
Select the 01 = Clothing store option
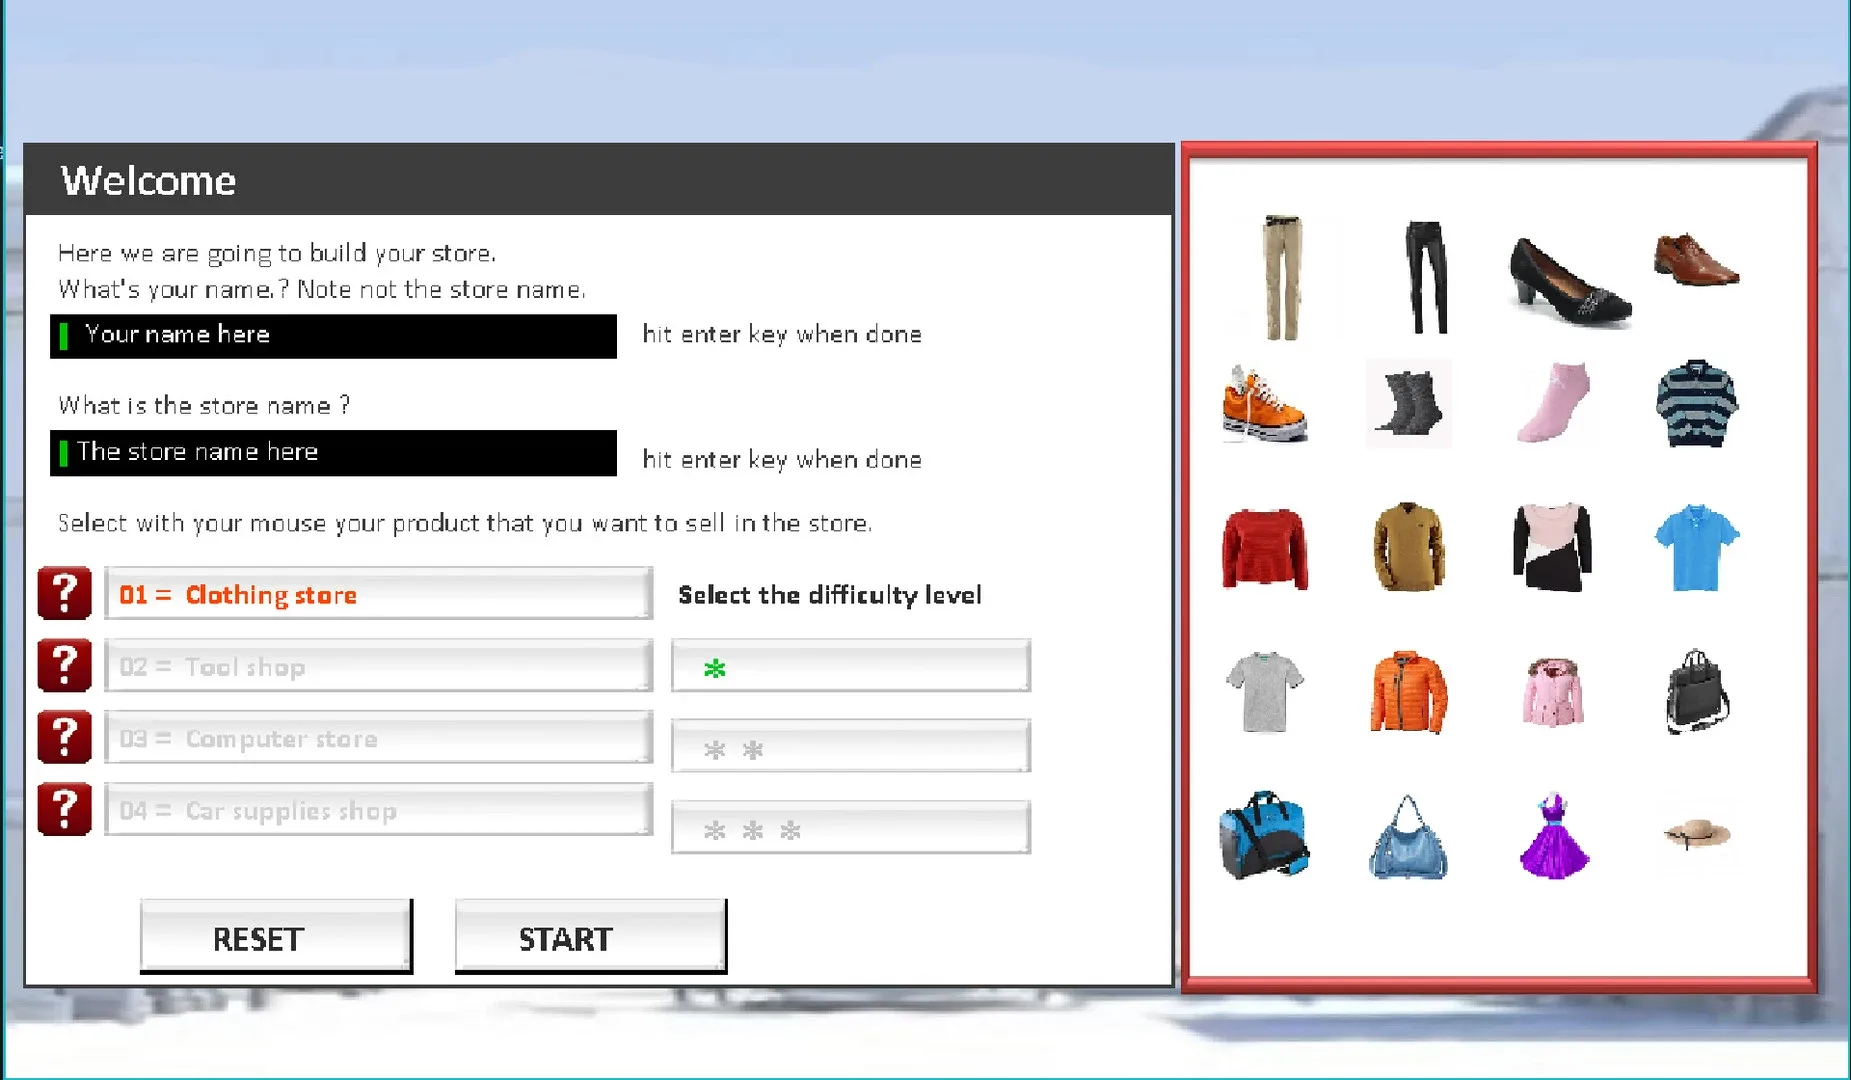[378, 594]
